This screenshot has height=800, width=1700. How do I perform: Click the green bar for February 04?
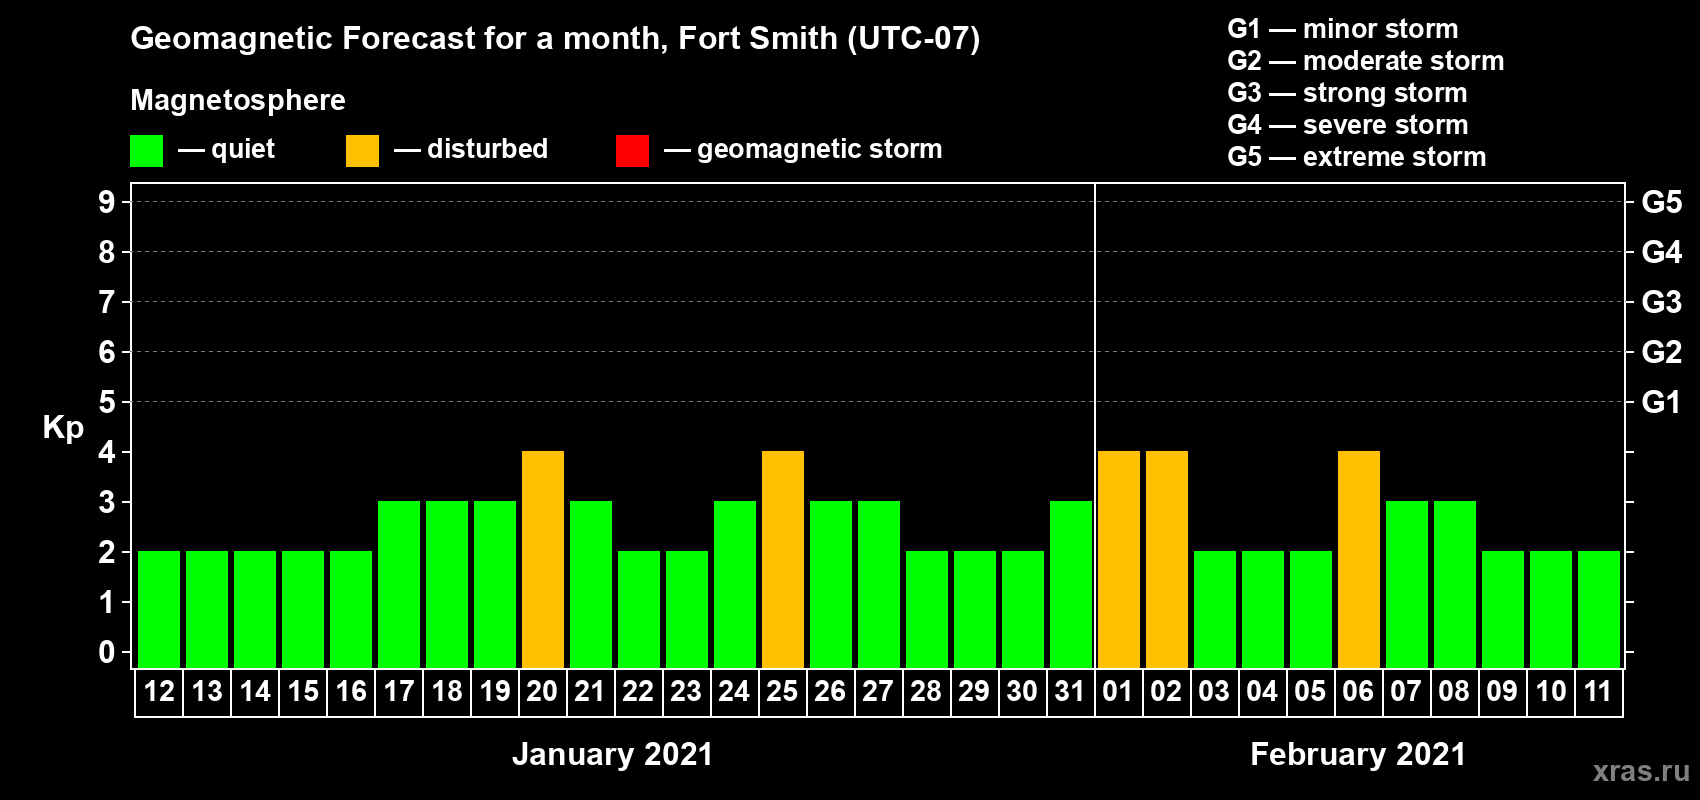[1263, 609]
